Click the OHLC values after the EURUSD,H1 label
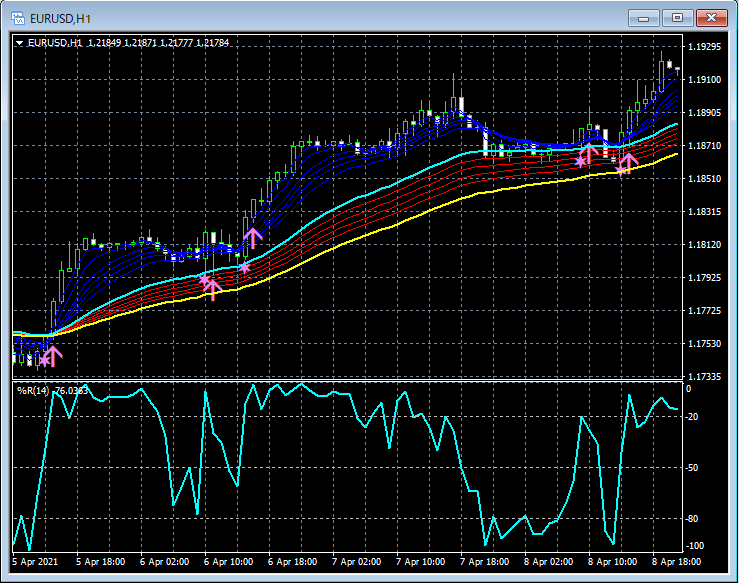Image resolution: width=740 pixels, height=583 pixels. [x=158, y=43]
